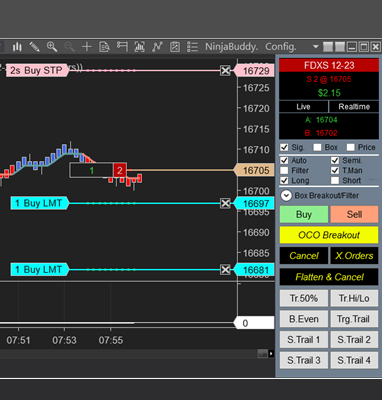The image size is (382, 400).
Task: Toggle the T.Man checkbox
Action: 335,171
